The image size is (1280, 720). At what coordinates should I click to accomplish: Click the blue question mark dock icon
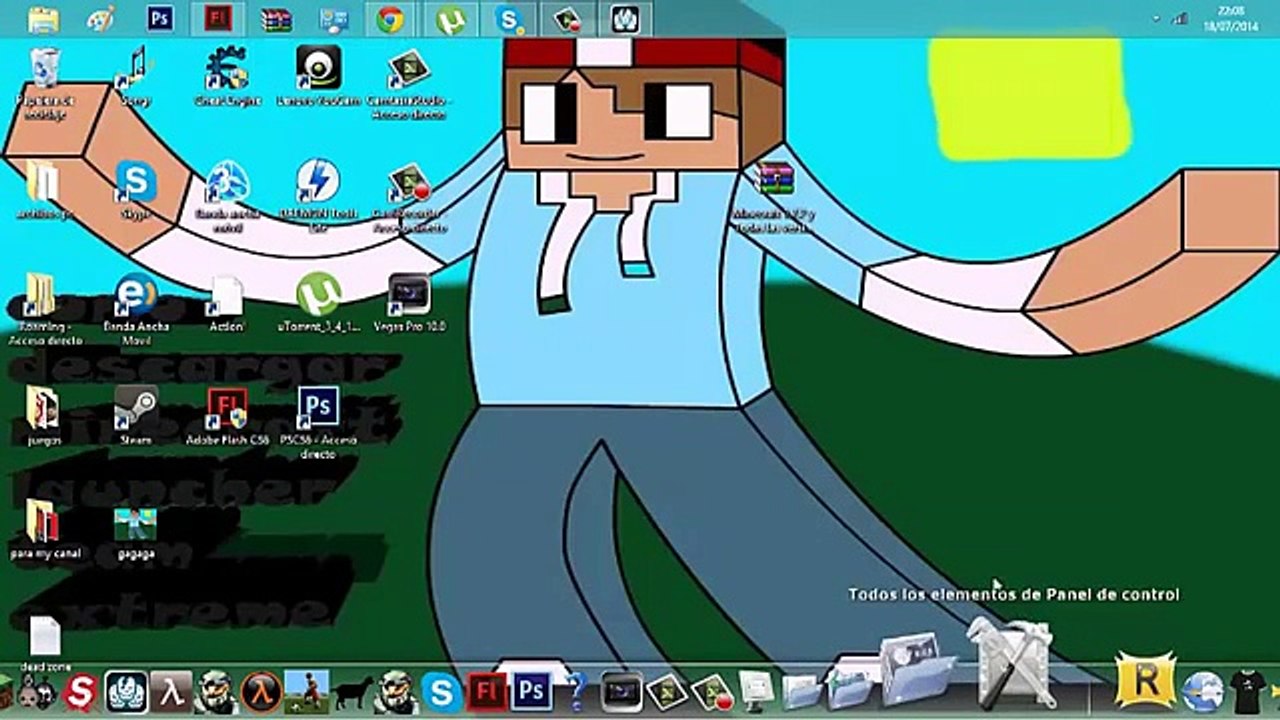[576, 691]
